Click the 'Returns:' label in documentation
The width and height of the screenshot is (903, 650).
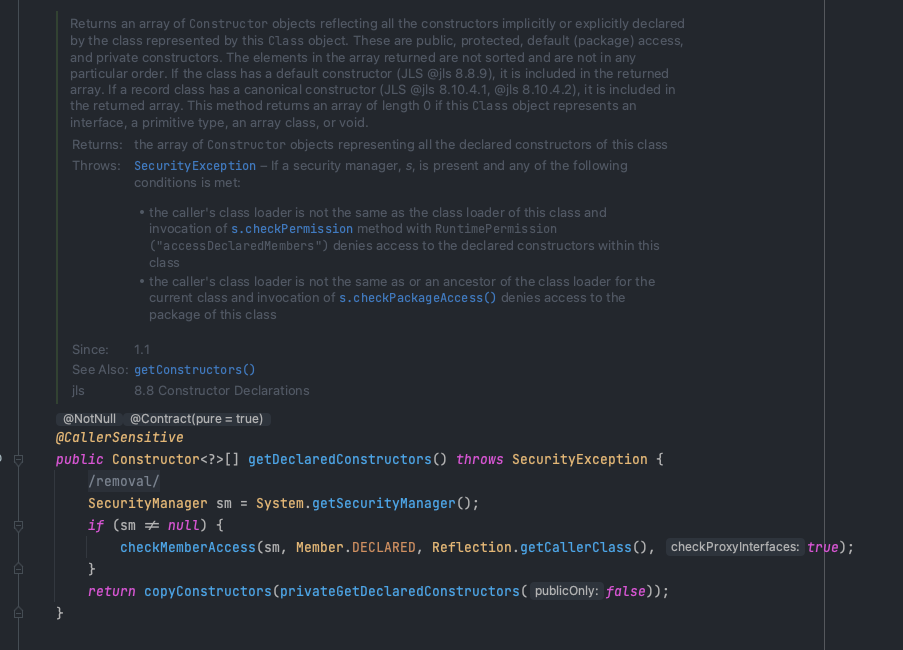point(97,145)
